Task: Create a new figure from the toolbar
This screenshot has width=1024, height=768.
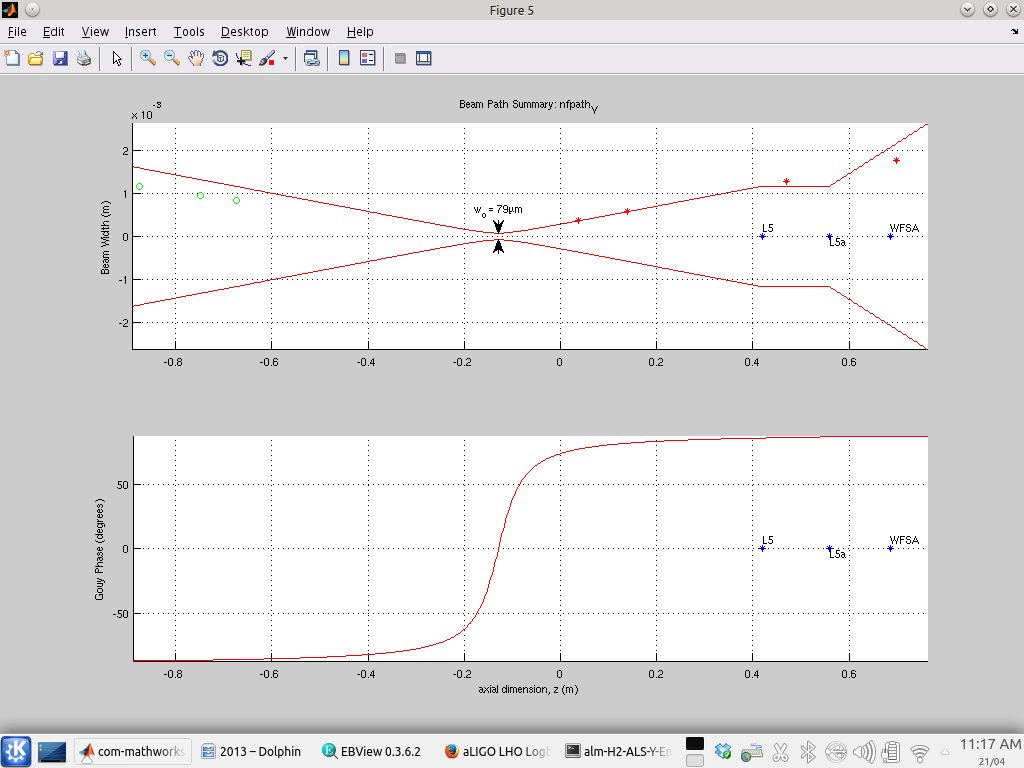Action: point(12,58)
